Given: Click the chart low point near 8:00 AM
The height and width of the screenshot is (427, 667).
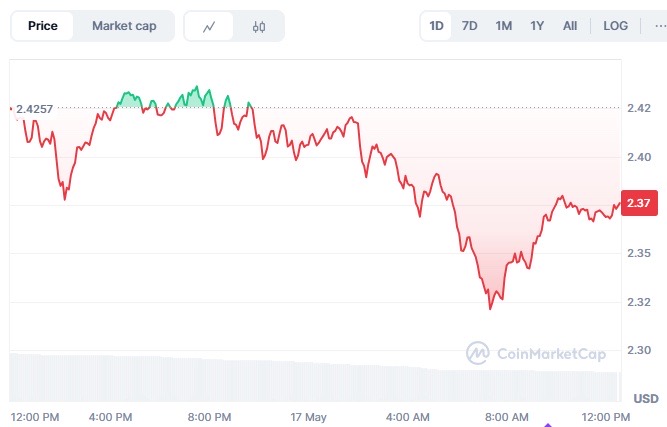Looking at the screenshot, I should [x=490, y=308].
